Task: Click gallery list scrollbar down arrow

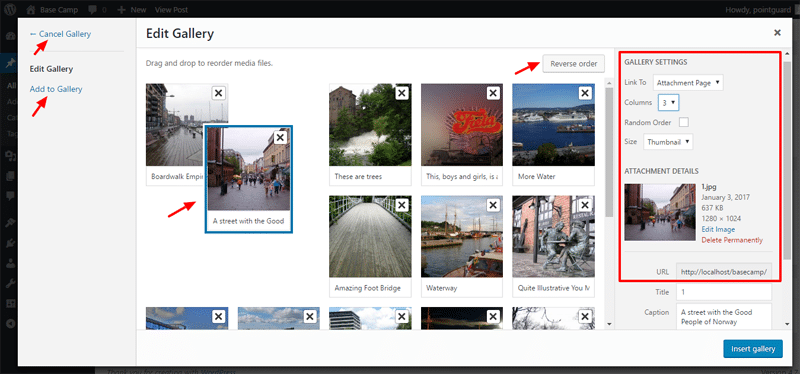Action: point(609,324)
